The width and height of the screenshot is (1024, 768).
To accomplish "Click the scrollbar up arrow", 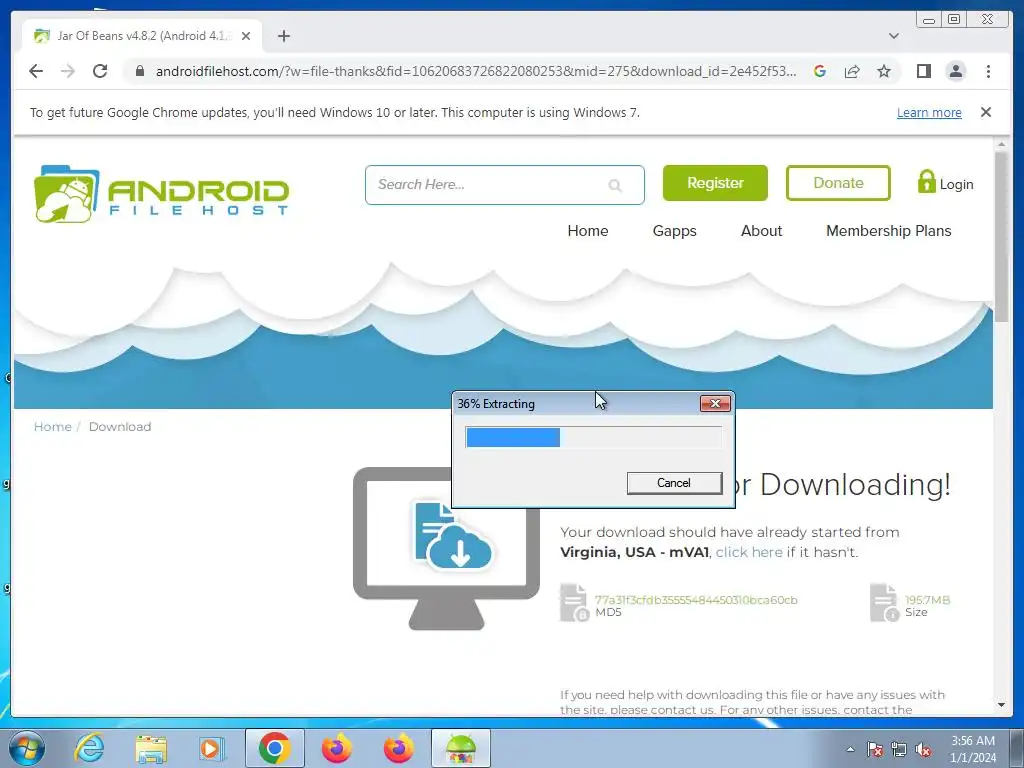I will [1001, 144].
